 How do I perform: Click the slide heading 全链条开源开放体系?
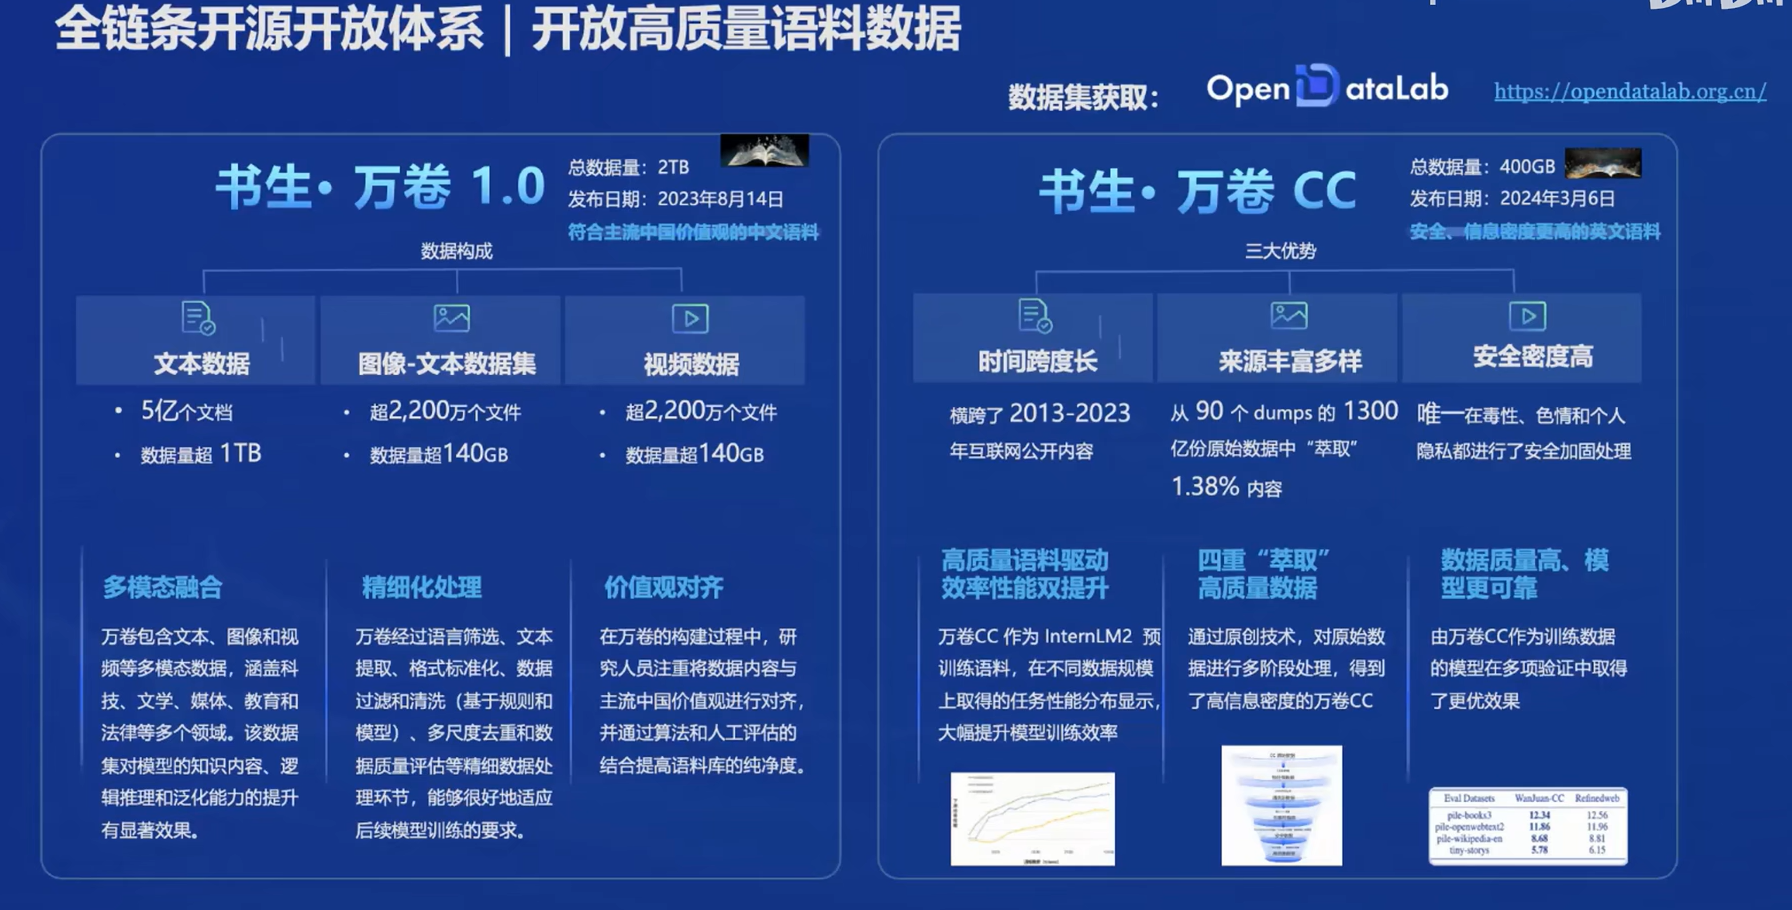270,28
